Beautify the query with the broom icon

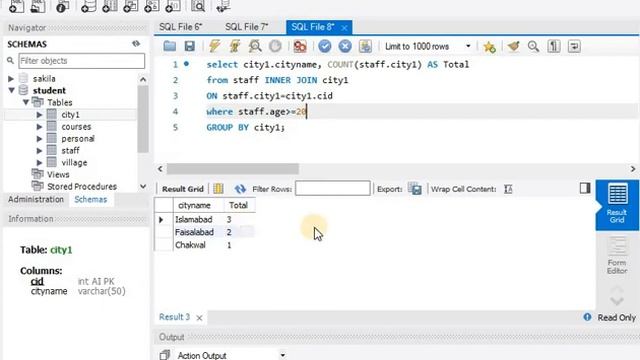click(513, 46)
